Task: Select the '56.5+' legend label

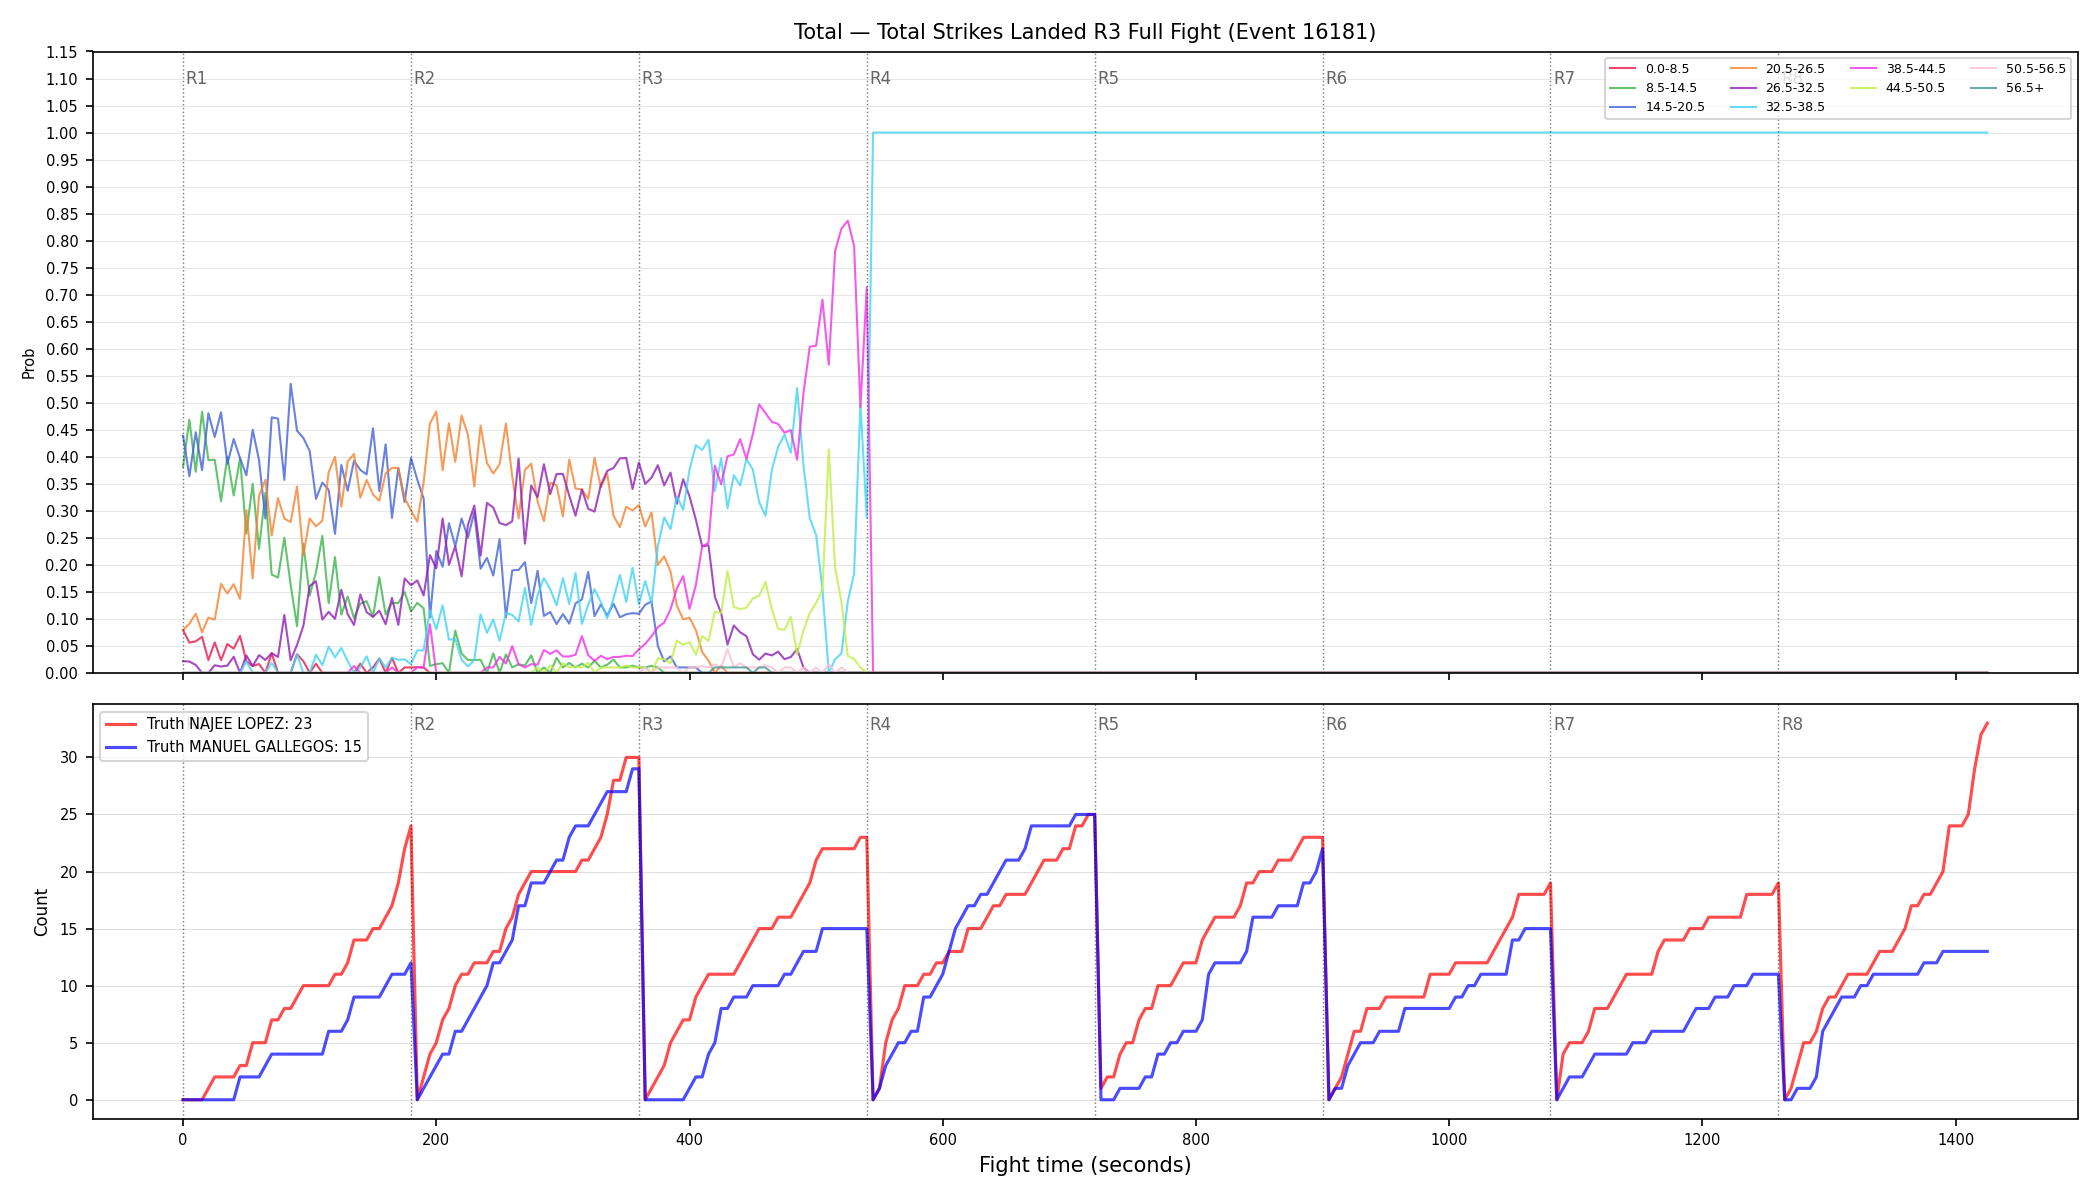Action: click(x=2025, y=88)
